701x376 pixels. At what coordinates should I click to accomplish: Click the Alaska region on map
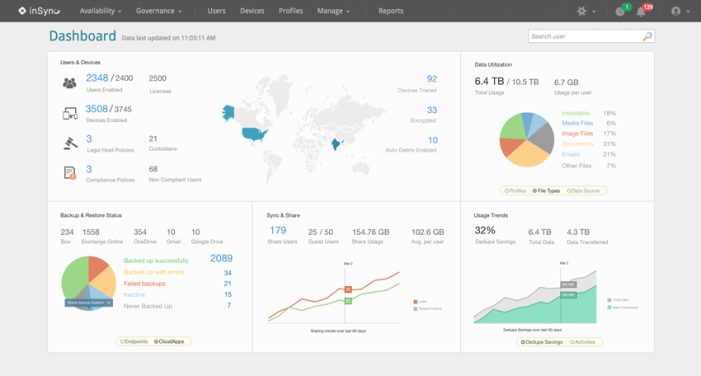(x=228, y=112)
